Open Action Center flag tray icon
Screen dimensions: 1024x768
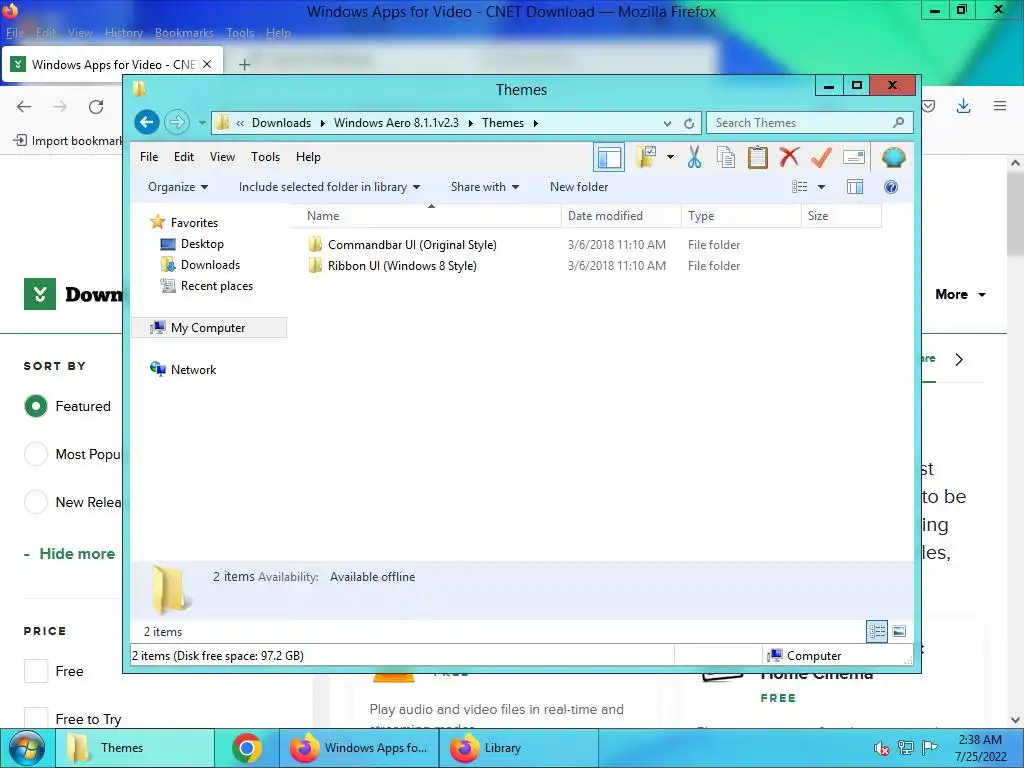point(930,748)
